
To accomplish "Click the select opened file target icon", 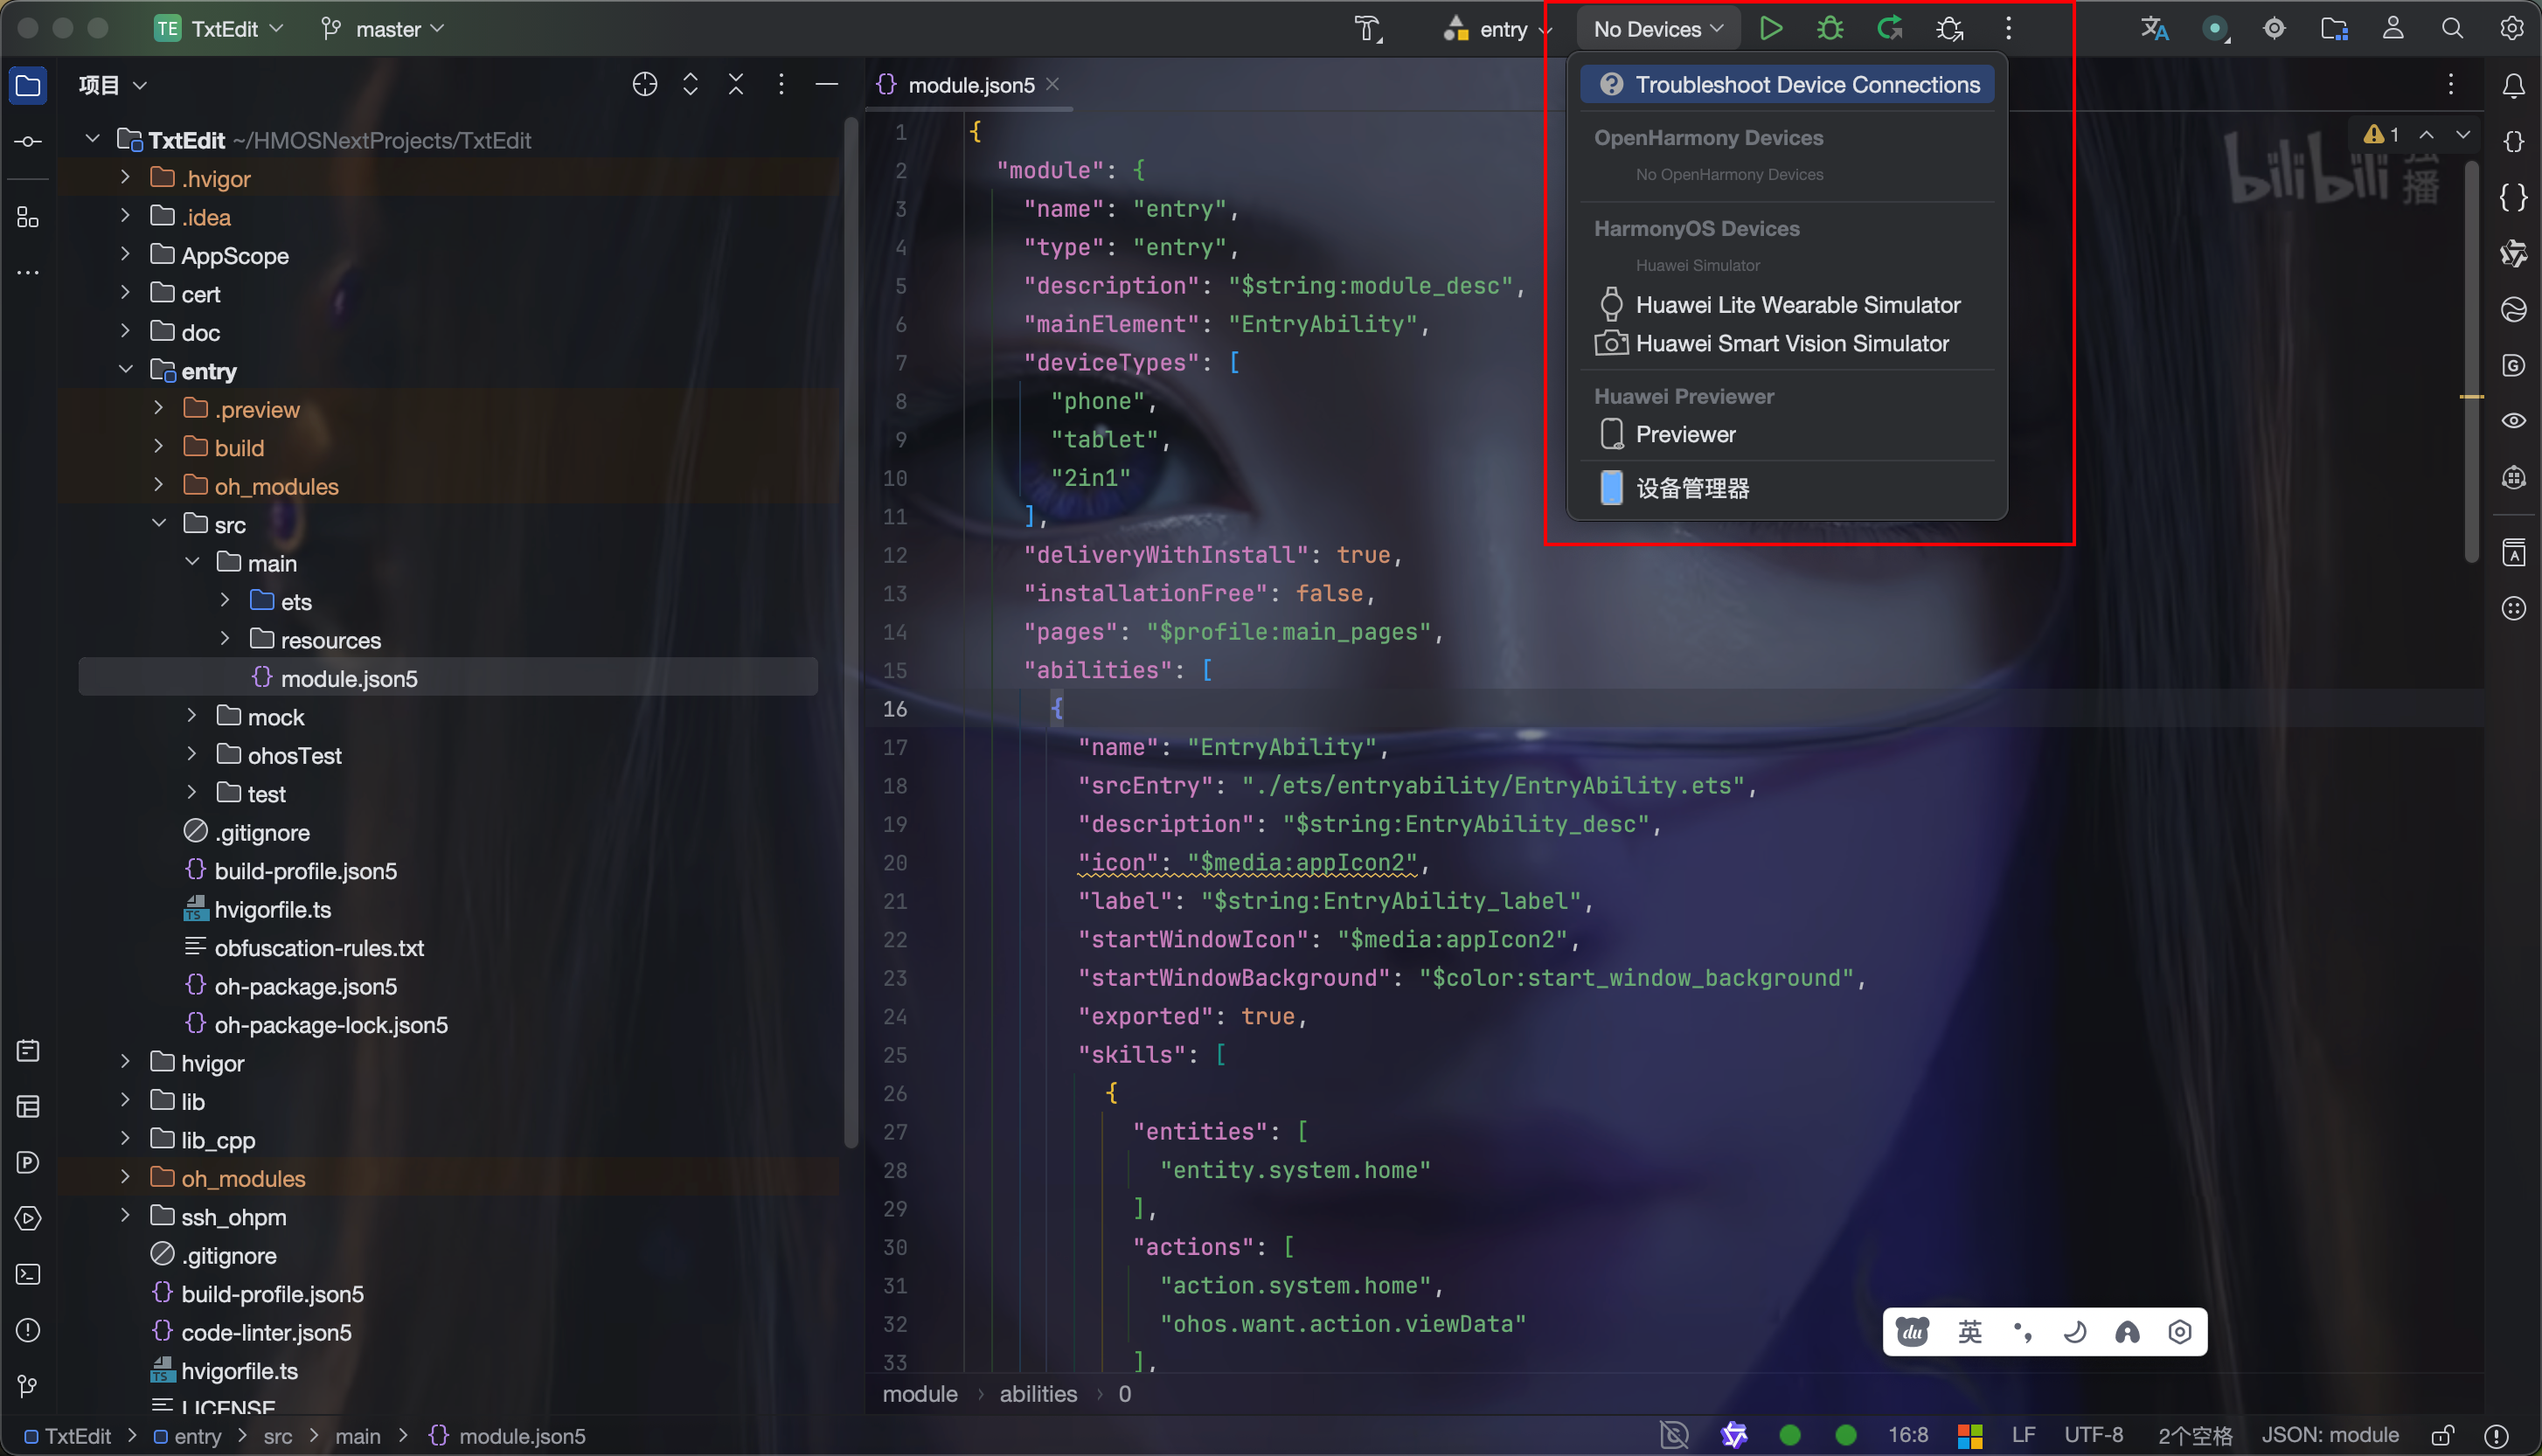I will click(645, 85).
